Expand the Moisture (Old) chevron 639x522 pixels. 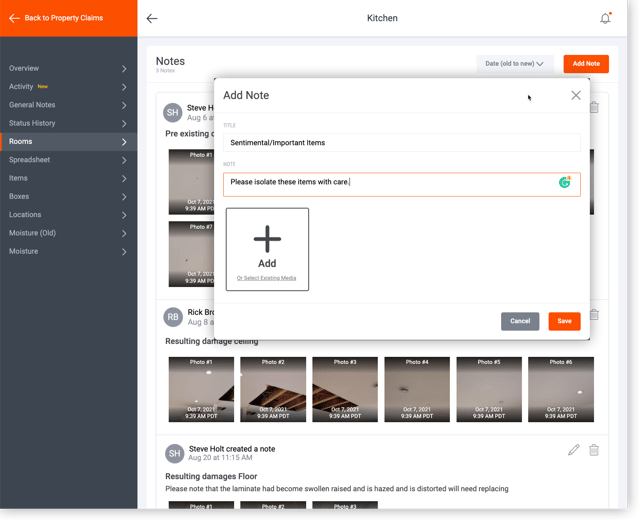[x=124, y=233]
